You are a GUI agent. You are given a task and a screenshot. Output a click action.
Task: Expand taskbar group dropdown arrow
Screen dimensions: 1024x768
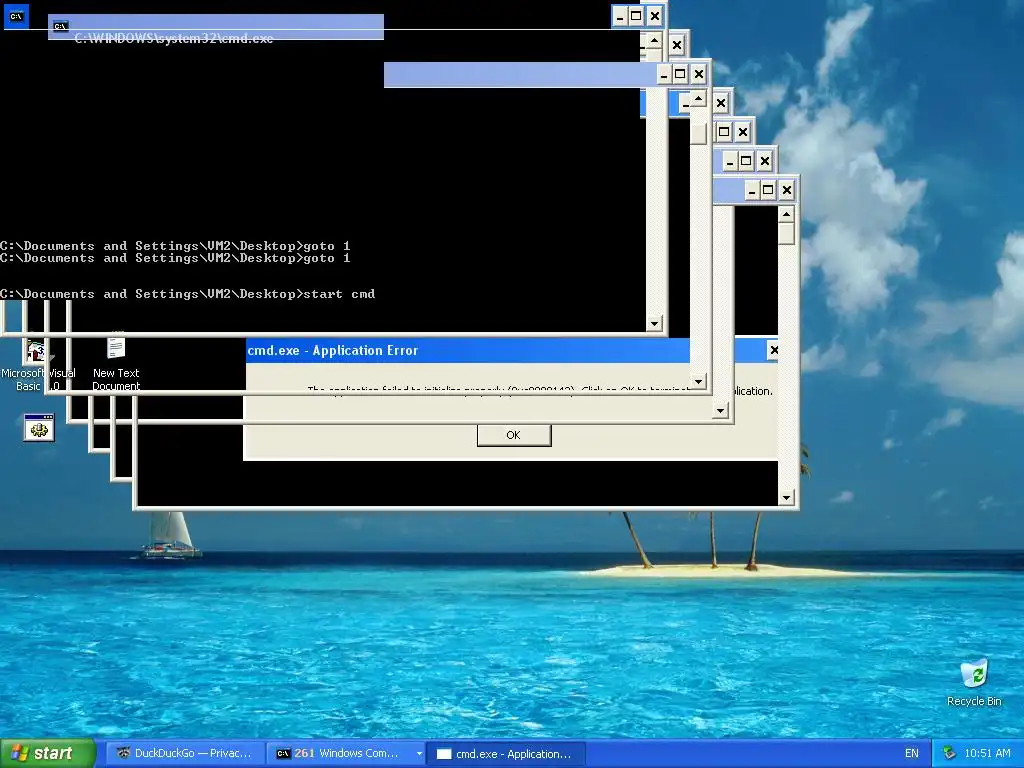click(419, 753)
